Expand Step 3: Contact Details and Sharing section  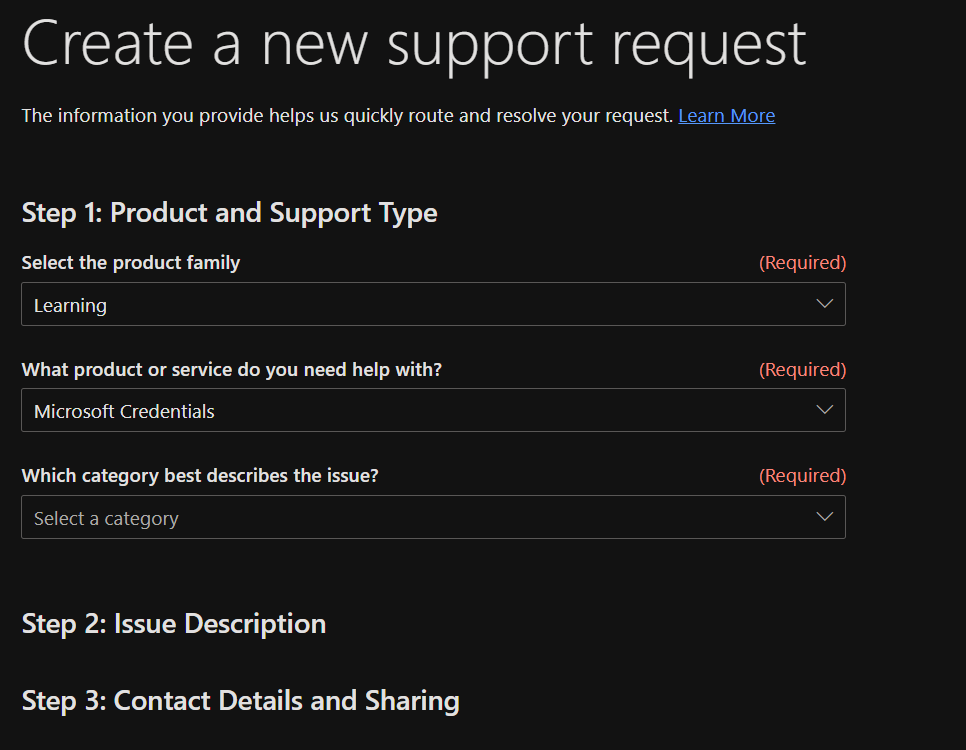[x=240, y=701]
